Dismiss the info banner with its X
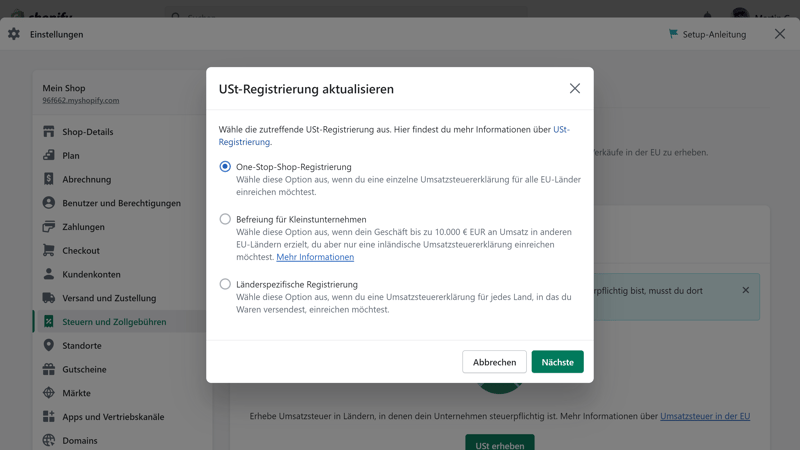Screen dimensions: 800x450 [x=745, y=291]
